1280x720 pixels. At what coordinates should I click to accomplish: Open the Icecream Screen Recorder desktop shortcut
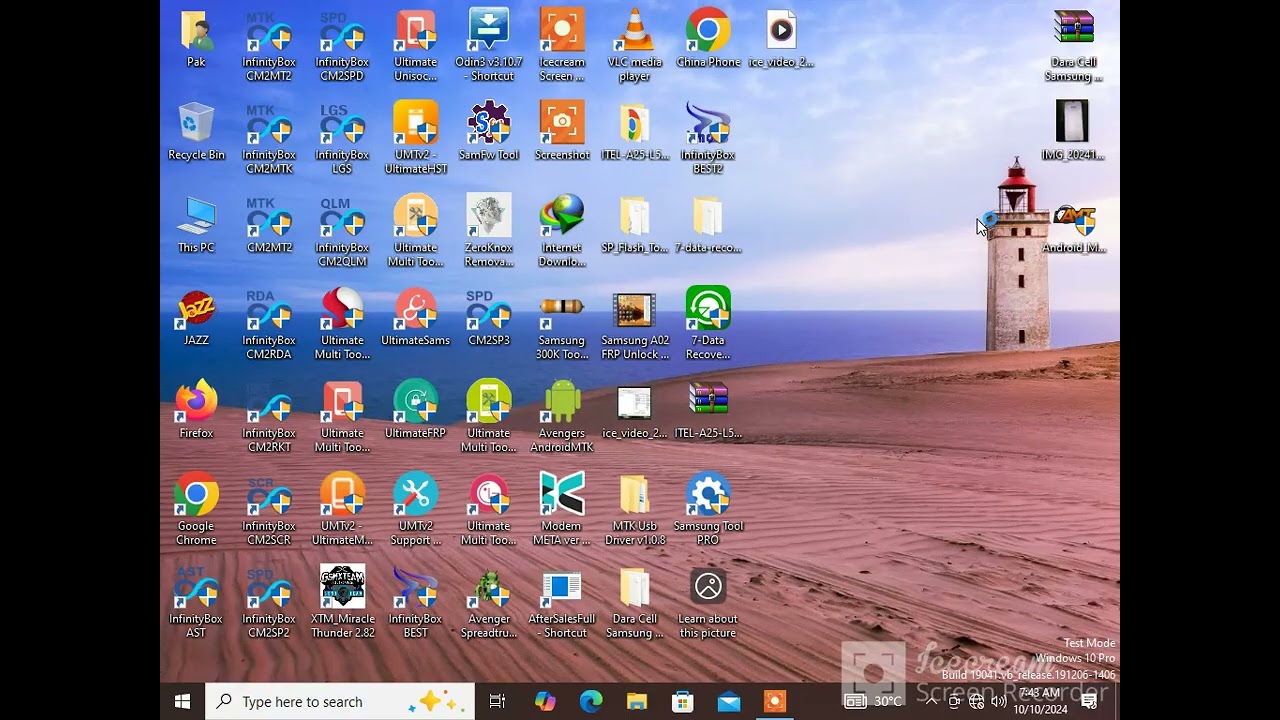click(x=561, y=31)
